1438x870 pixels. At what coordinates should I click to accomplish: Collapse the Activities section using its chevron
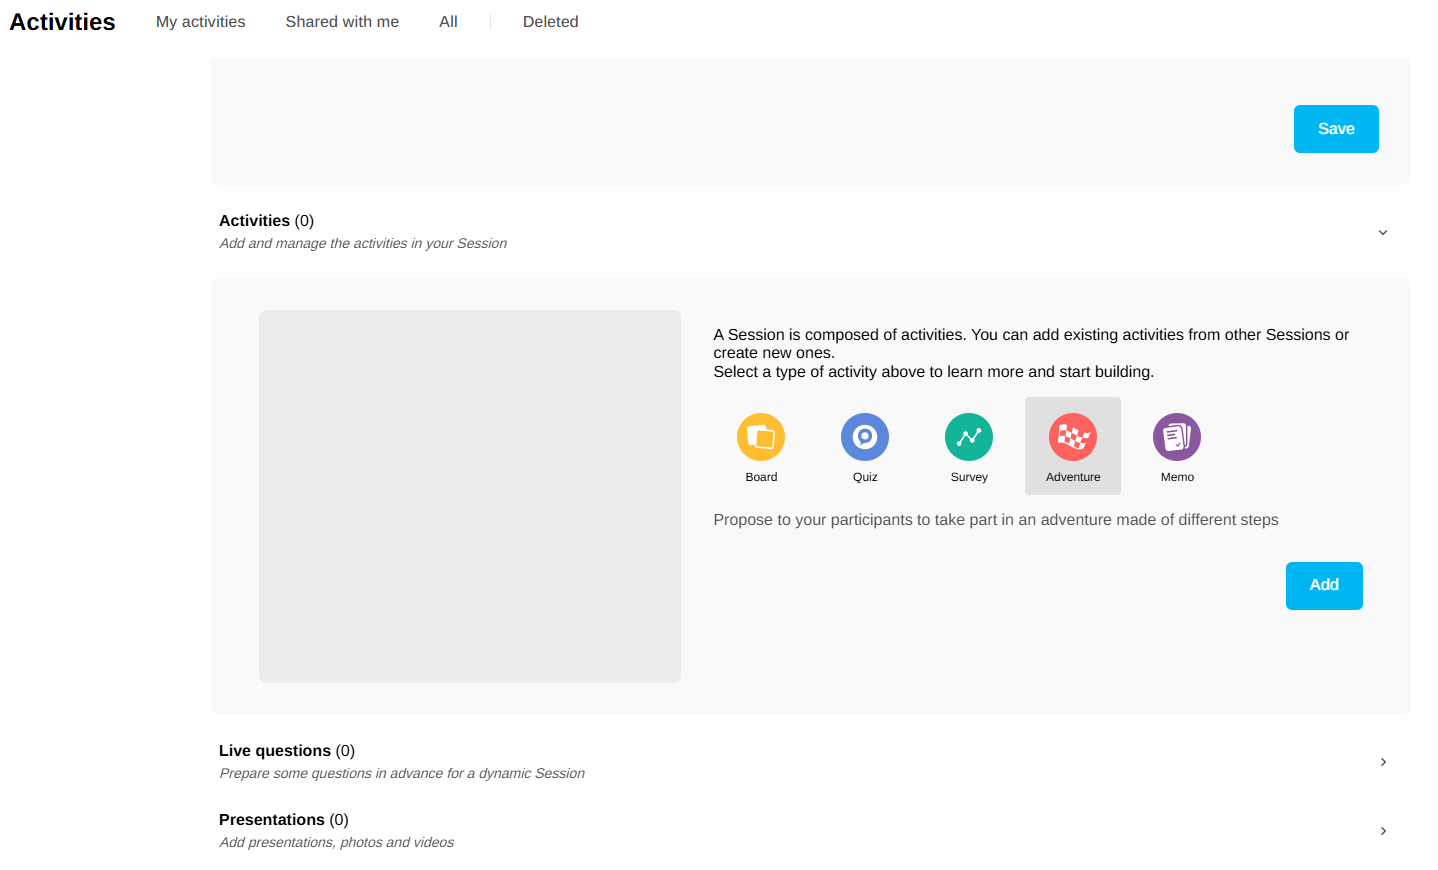1383,232
